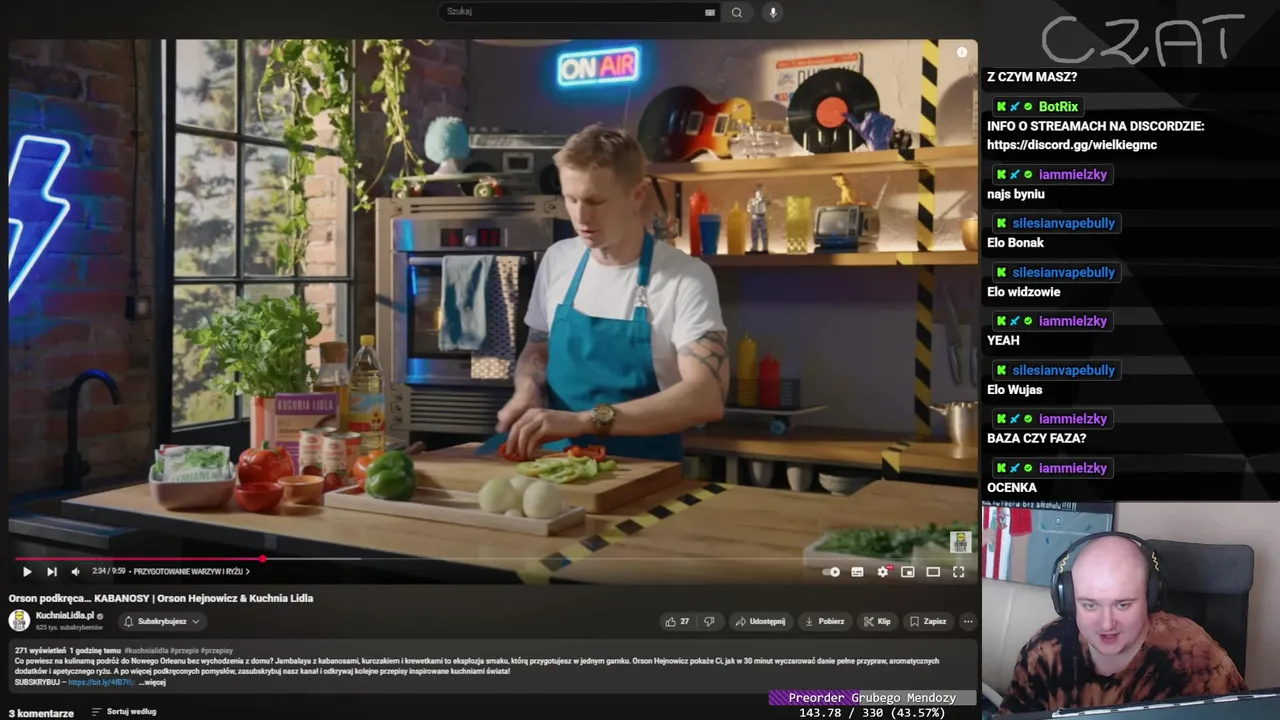
Task: Click silesianvapebully above 'Elo Wujas'
Action: click(x=1063, y=370)
